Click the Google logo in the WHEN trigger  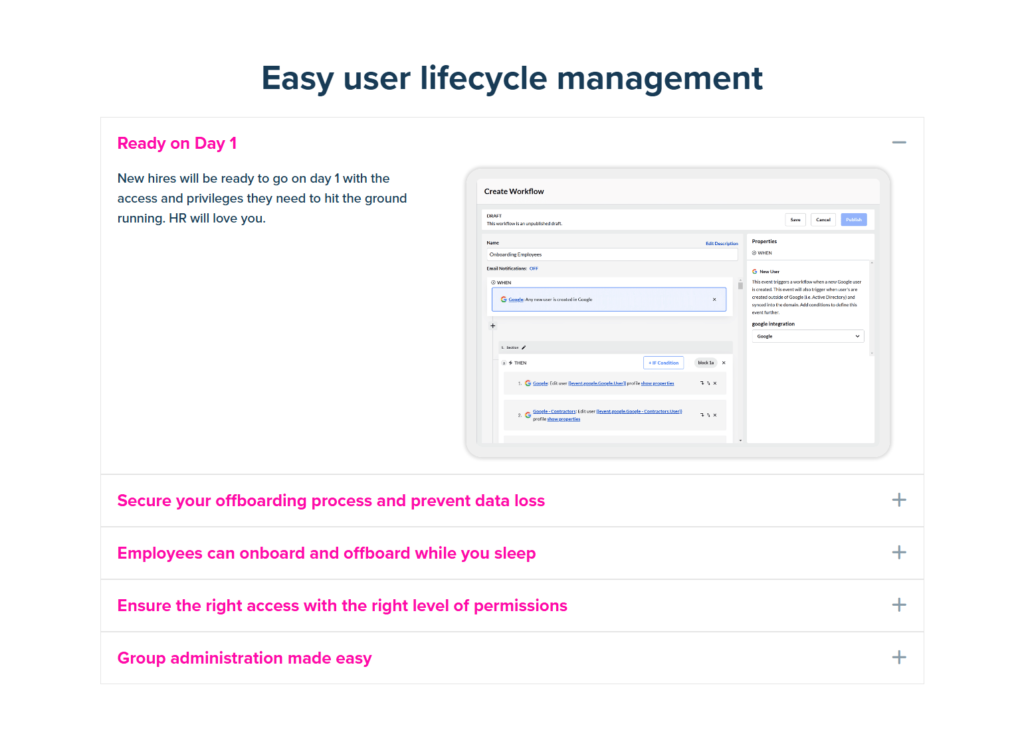pyautogui.click(x=503, y=299)
